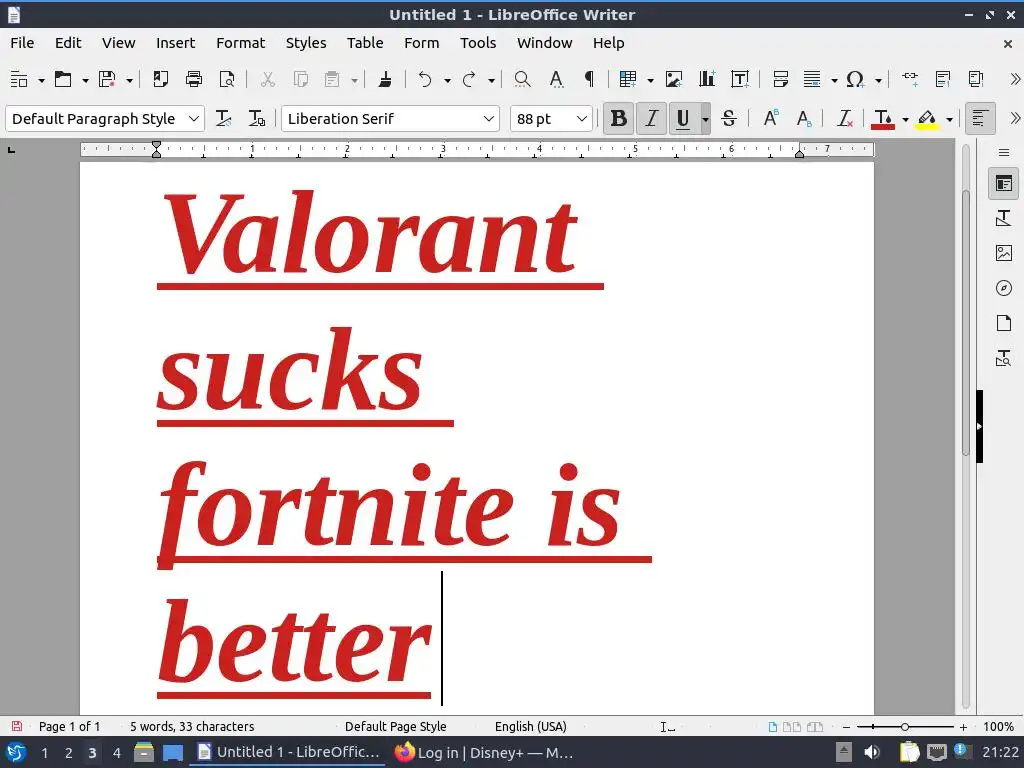Screen dimensions: 1024x768
Task: Toggle Align Left button
Action: [980, 119]
